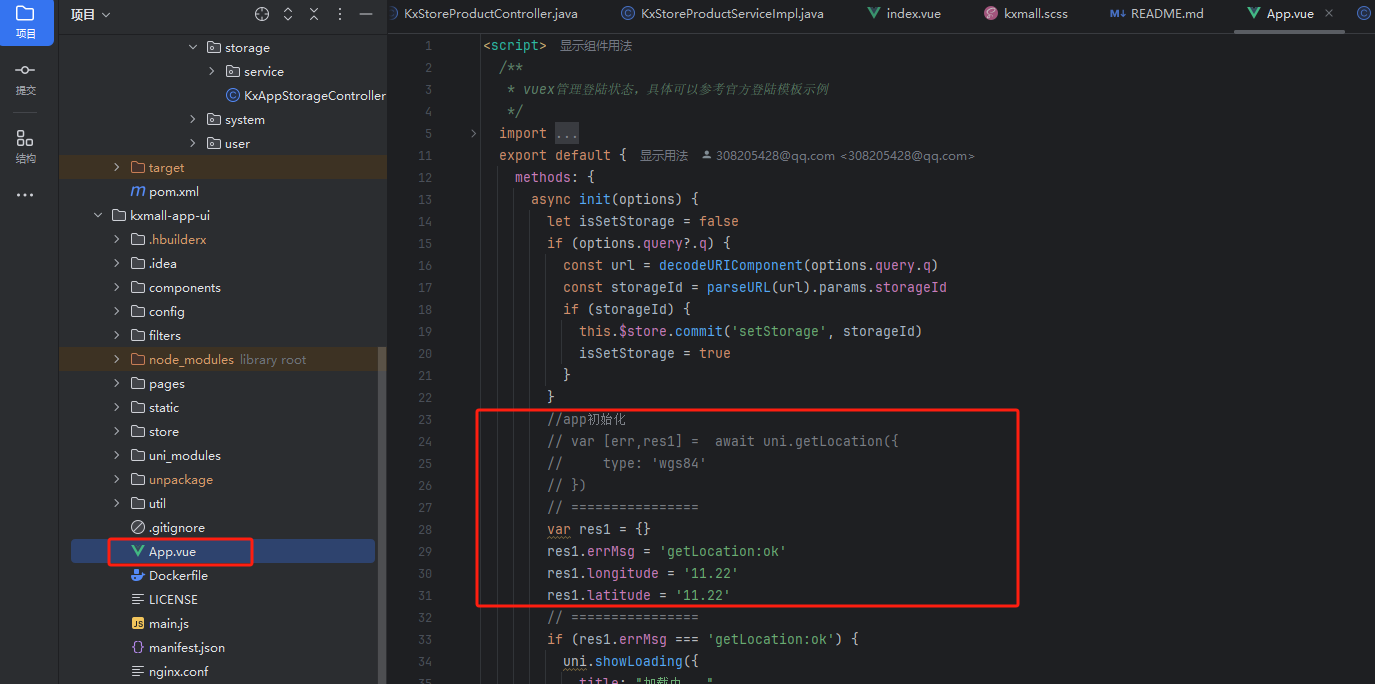Click Expand All icon in project panel
1375x684 pixels.
[x=288, y=14]
